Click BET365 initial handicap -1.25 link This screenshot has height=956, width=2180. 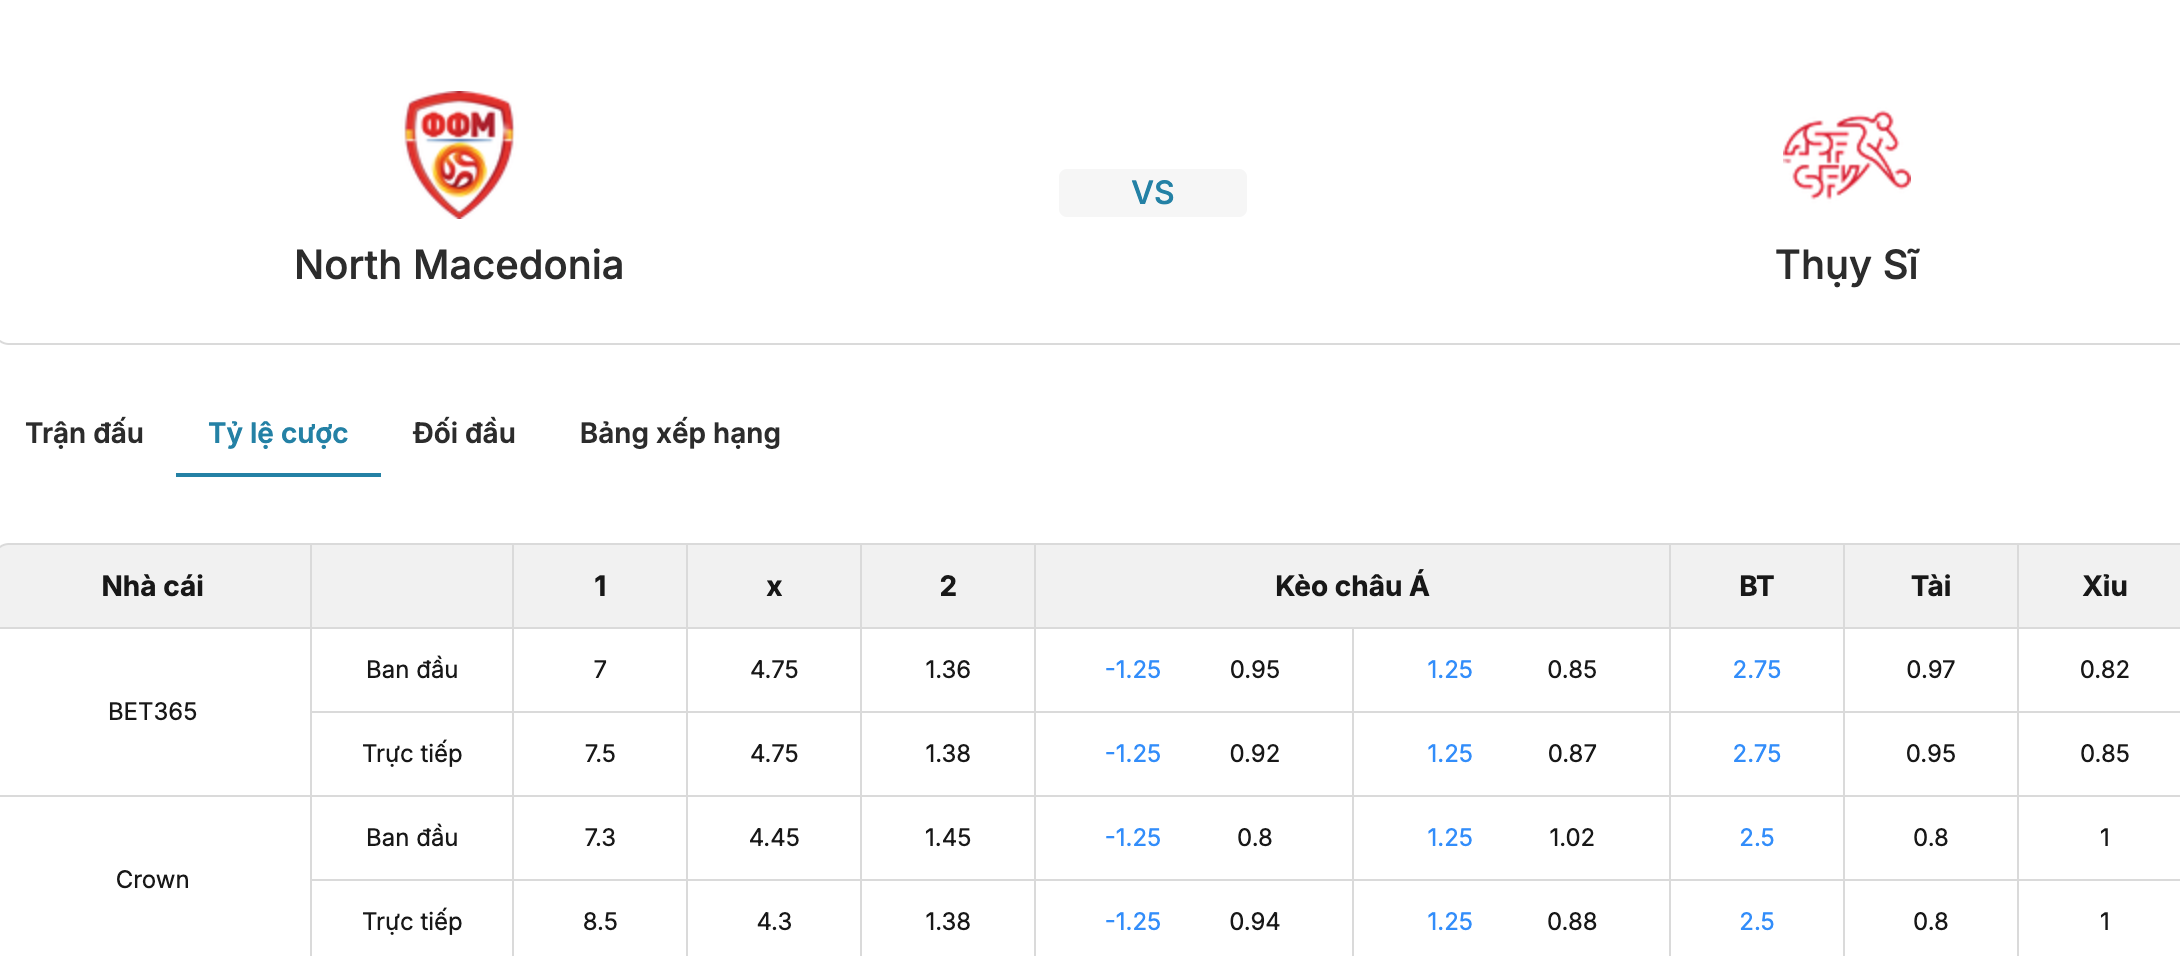[1133, 670]
